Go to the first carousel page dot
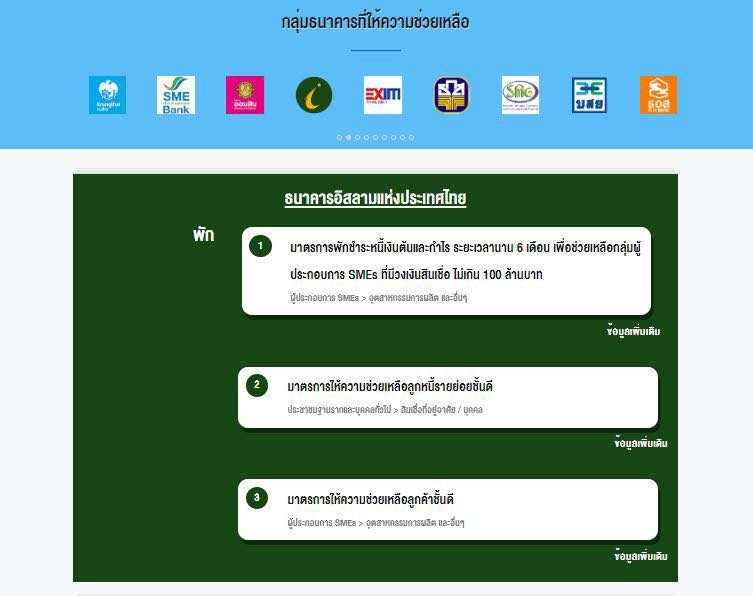 pyautogui.click(x=339, y=138)
